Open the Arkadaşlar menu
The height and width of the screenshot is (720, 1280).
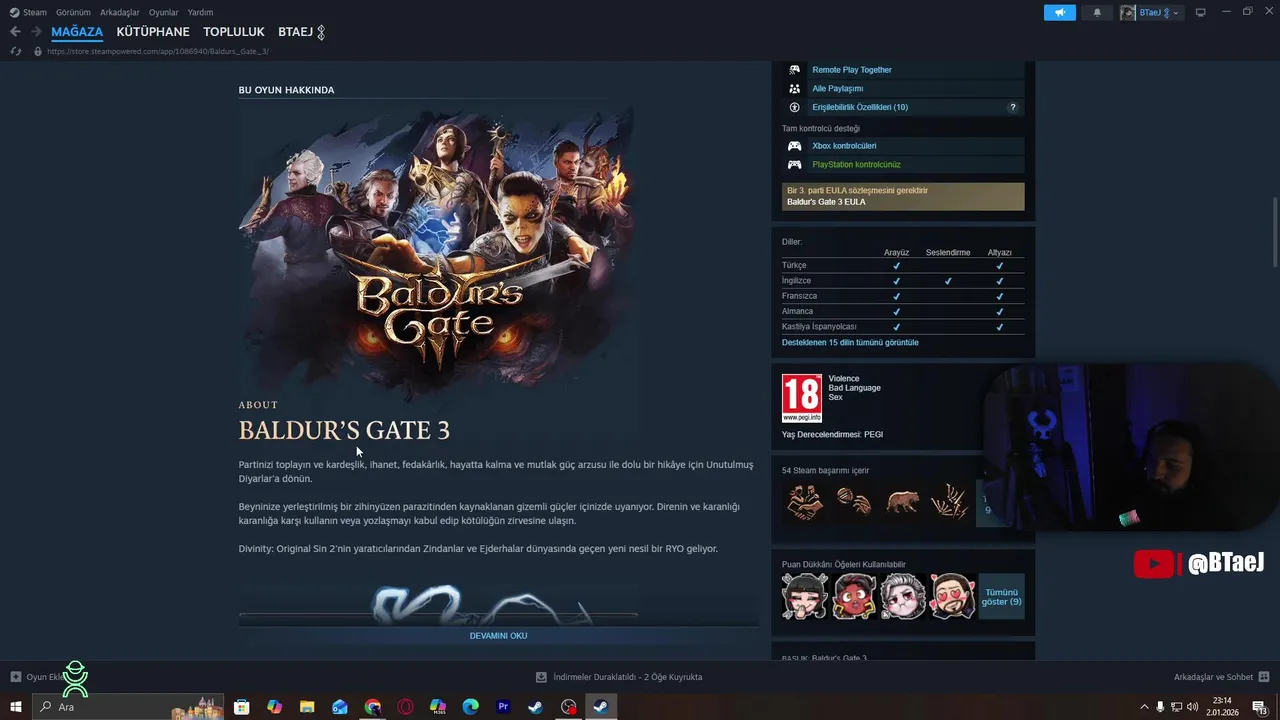119,12
